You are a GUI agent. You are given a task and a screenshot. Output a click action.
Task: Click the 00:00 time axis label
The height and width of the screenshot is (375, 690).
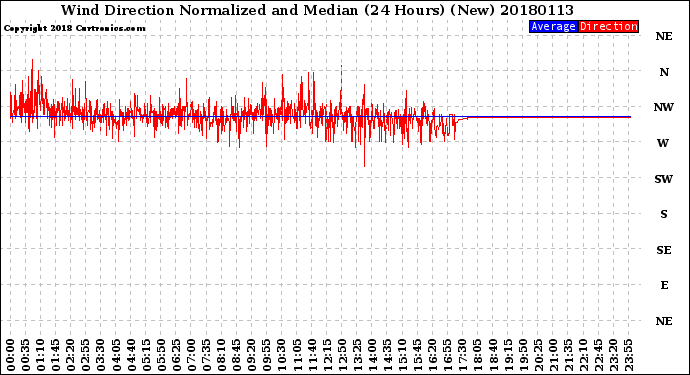click(11, 355)
